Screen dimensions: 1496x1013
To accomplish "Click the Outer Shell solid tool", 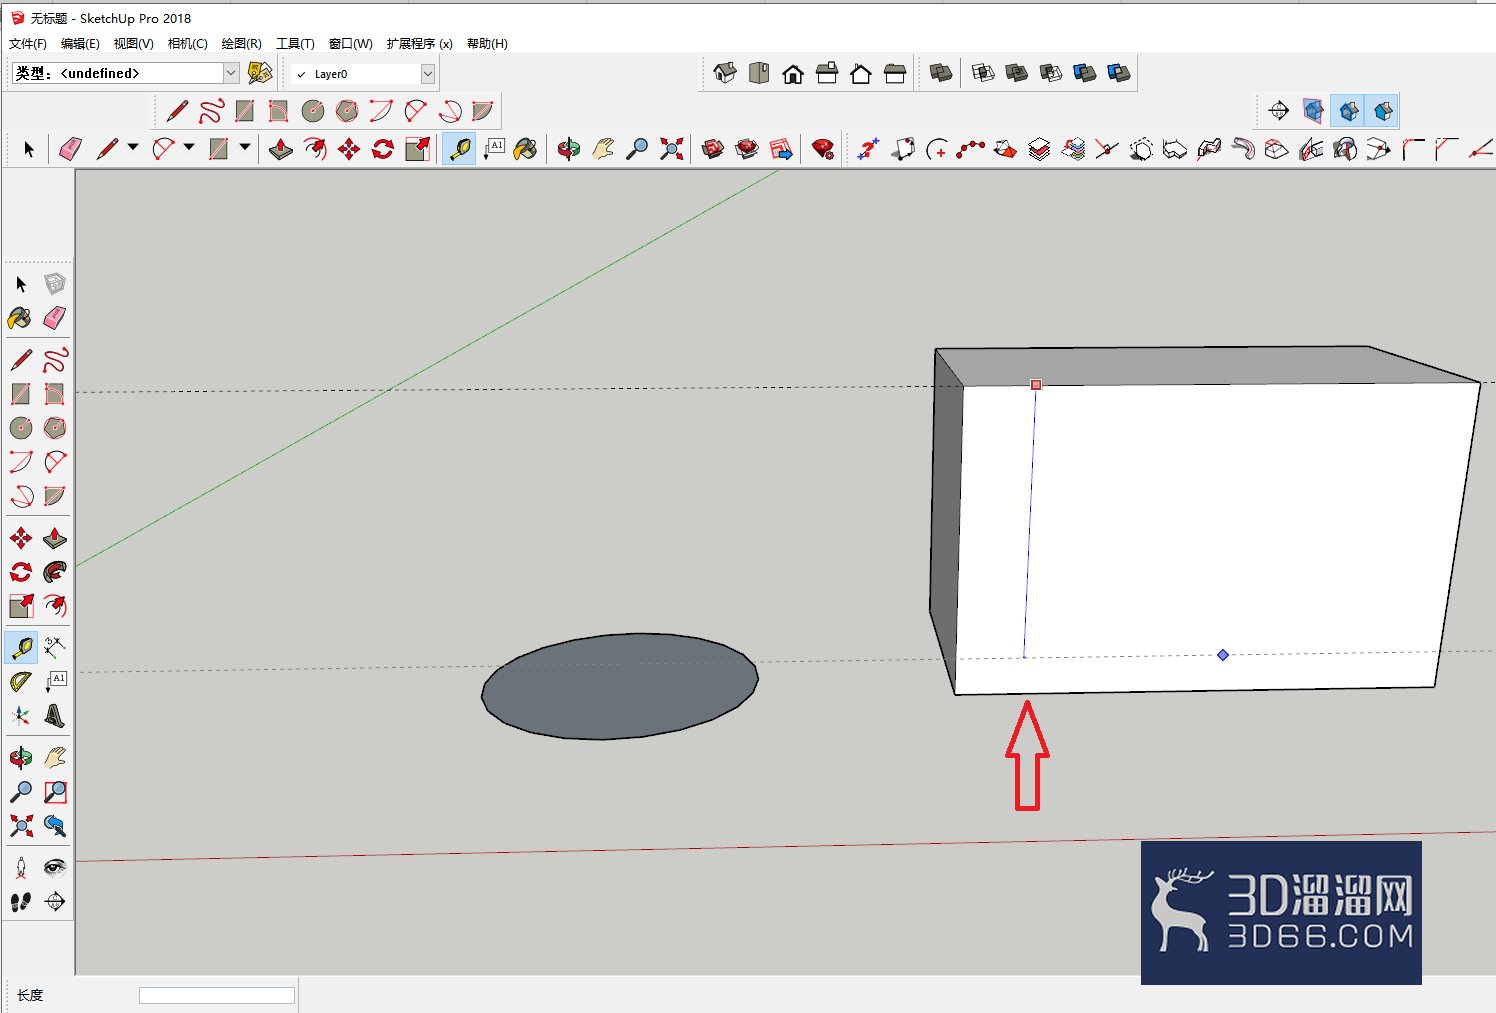I will [941, 73].
